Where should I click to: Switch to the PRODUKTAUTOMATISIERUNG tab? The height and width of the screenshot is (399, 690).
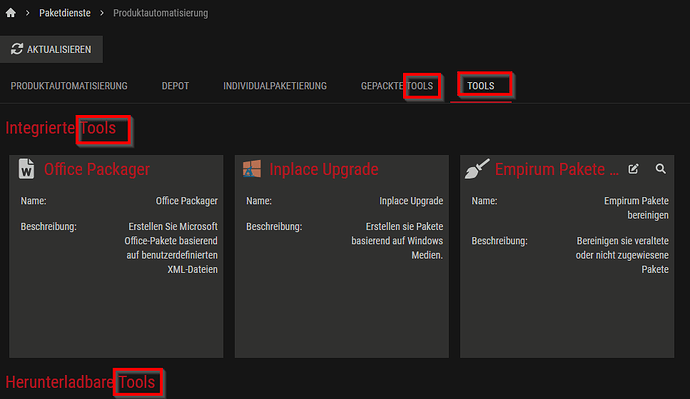(x=69, y=86)
